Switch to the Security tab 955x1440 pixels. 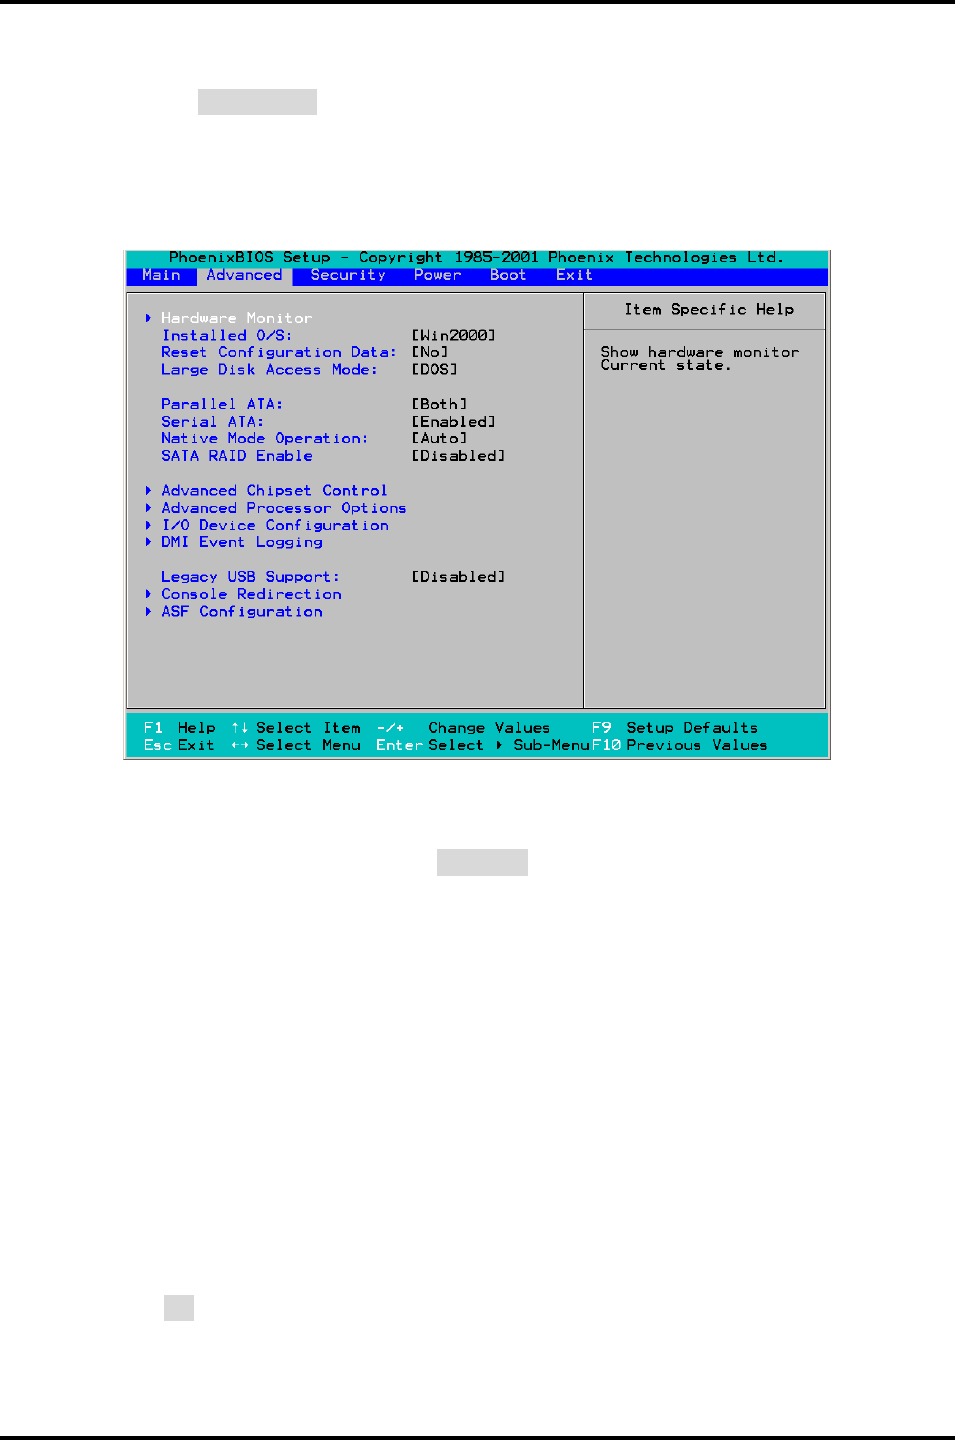[348, 275]
